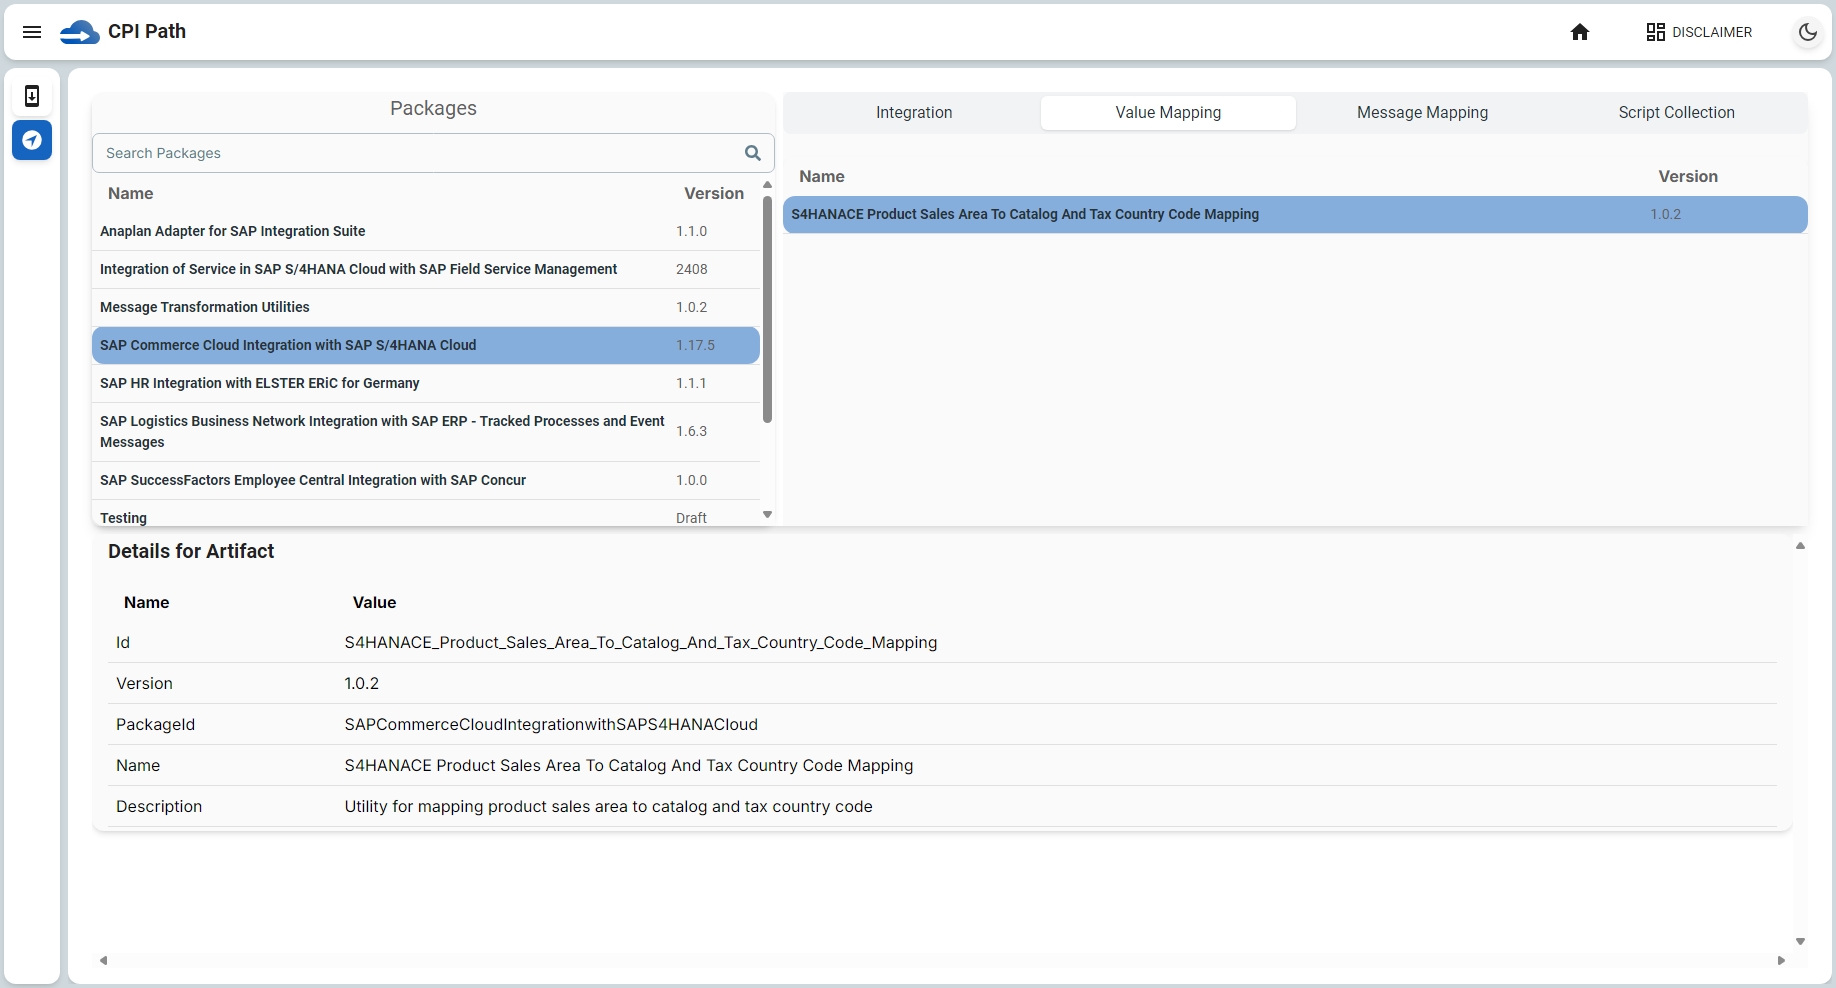The width and height of the screenshot is (1836, 988).
Task: Click the packages list scroll up arrow
Action: 767,185
